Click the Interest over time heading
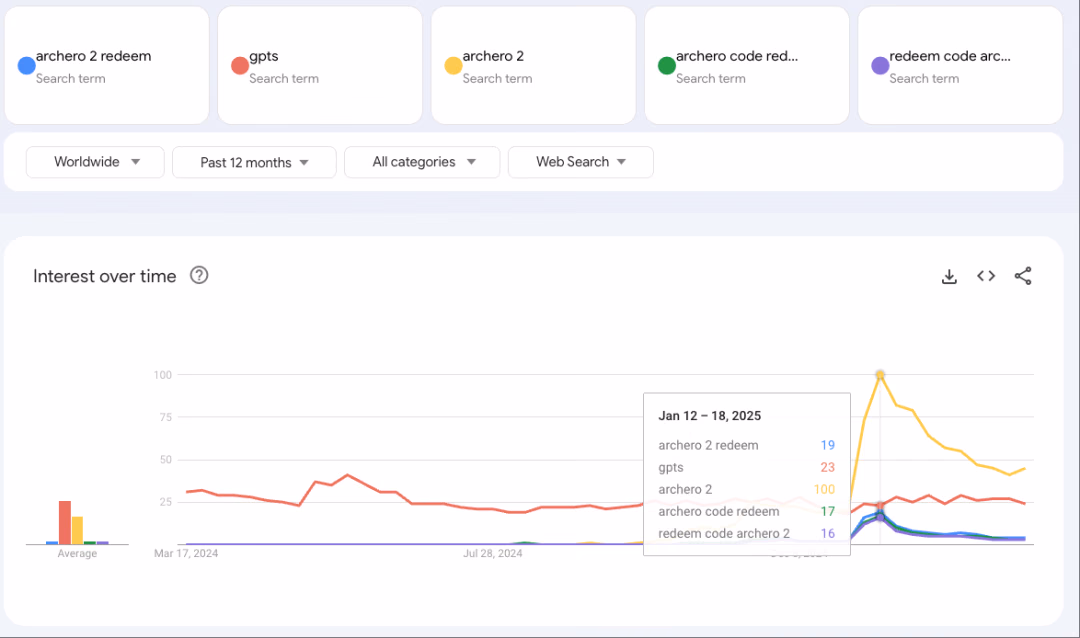Screen dimensions: 1080x638 [x=105, y=276]
